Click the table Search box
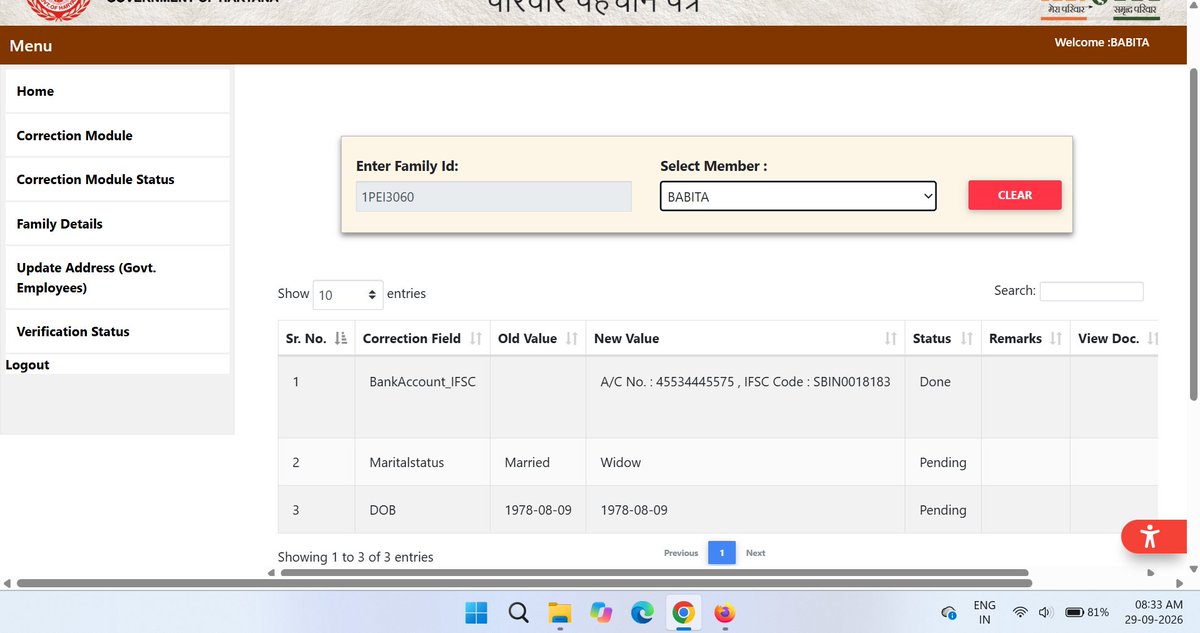This screenshot has height=633, width=1200. click(x=1091, y=291)
